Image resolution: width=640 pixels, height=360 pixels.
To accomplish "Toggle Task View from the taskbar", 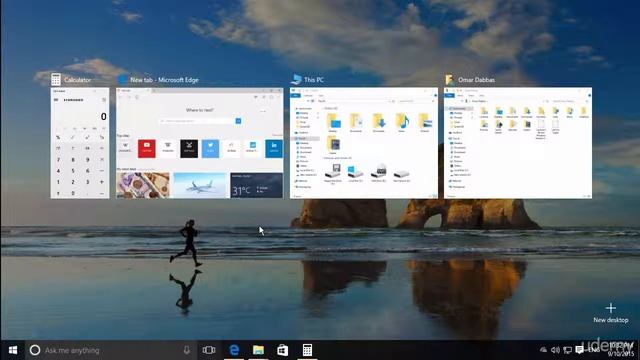I will click(209, 350).
